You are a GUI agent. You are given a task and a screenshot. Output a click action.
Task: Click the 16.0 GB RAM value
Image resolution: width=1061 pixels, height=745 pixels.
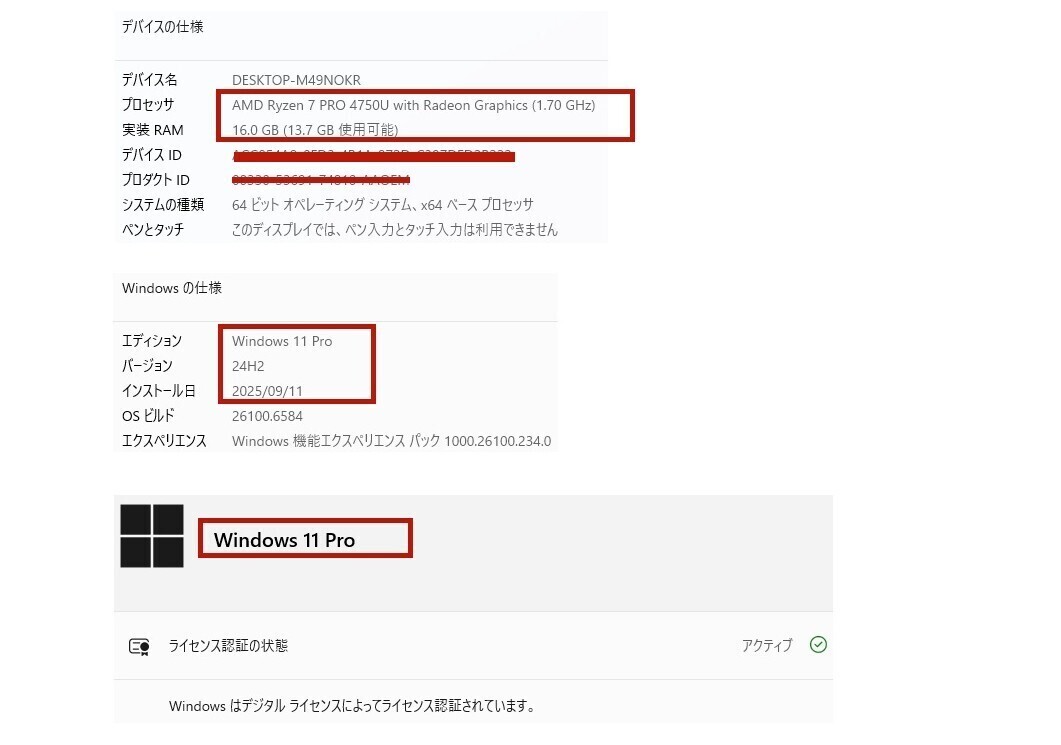click(315, 130)
